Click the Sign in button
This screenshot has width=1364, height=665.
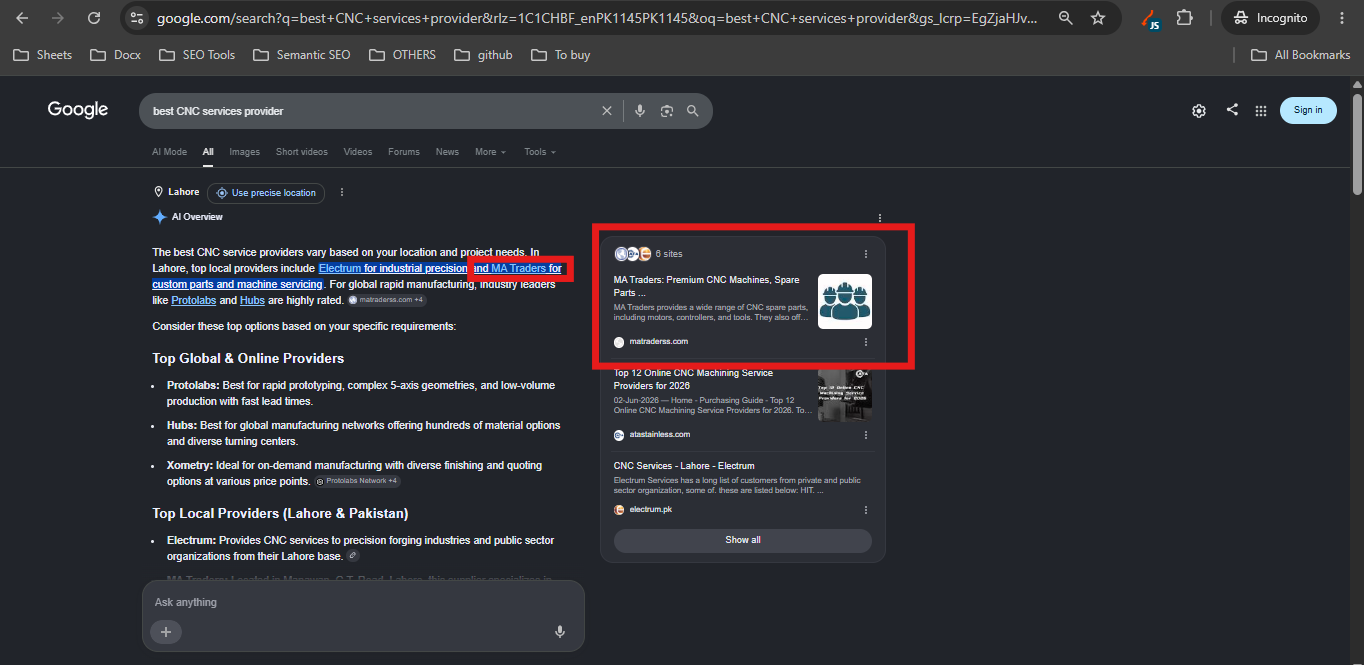(x=1308, y=110)
